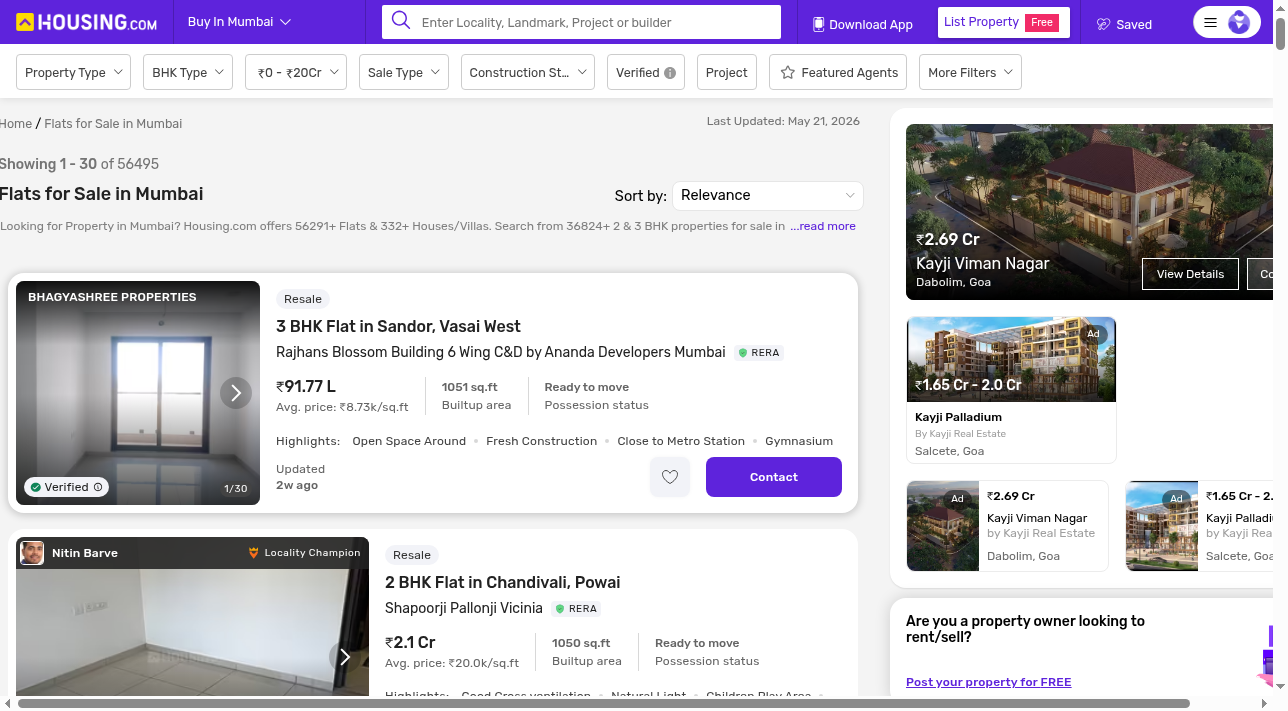
Task: Open Kayji Viman Nagar banner image
Action: 1089,212
